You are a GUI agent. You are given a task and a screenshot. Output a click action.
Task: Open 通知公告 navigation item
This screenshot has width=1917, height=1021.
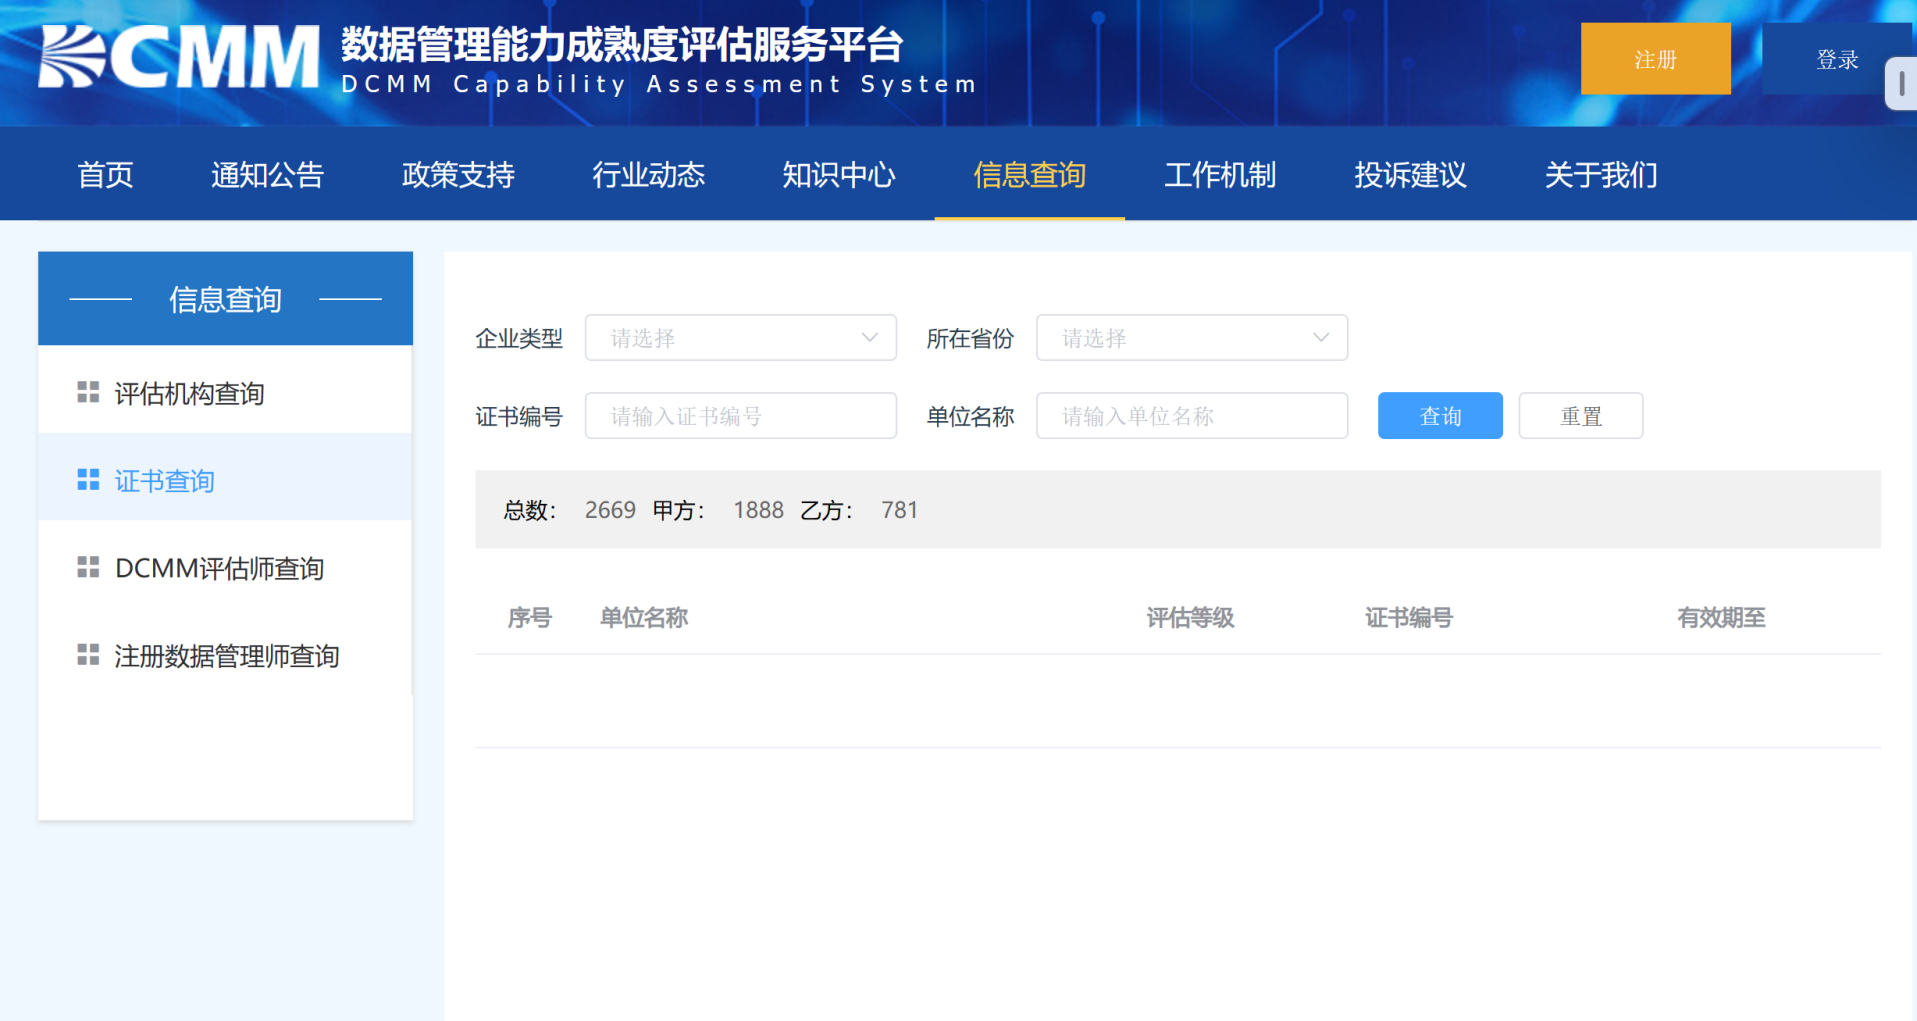pos(267,175)
